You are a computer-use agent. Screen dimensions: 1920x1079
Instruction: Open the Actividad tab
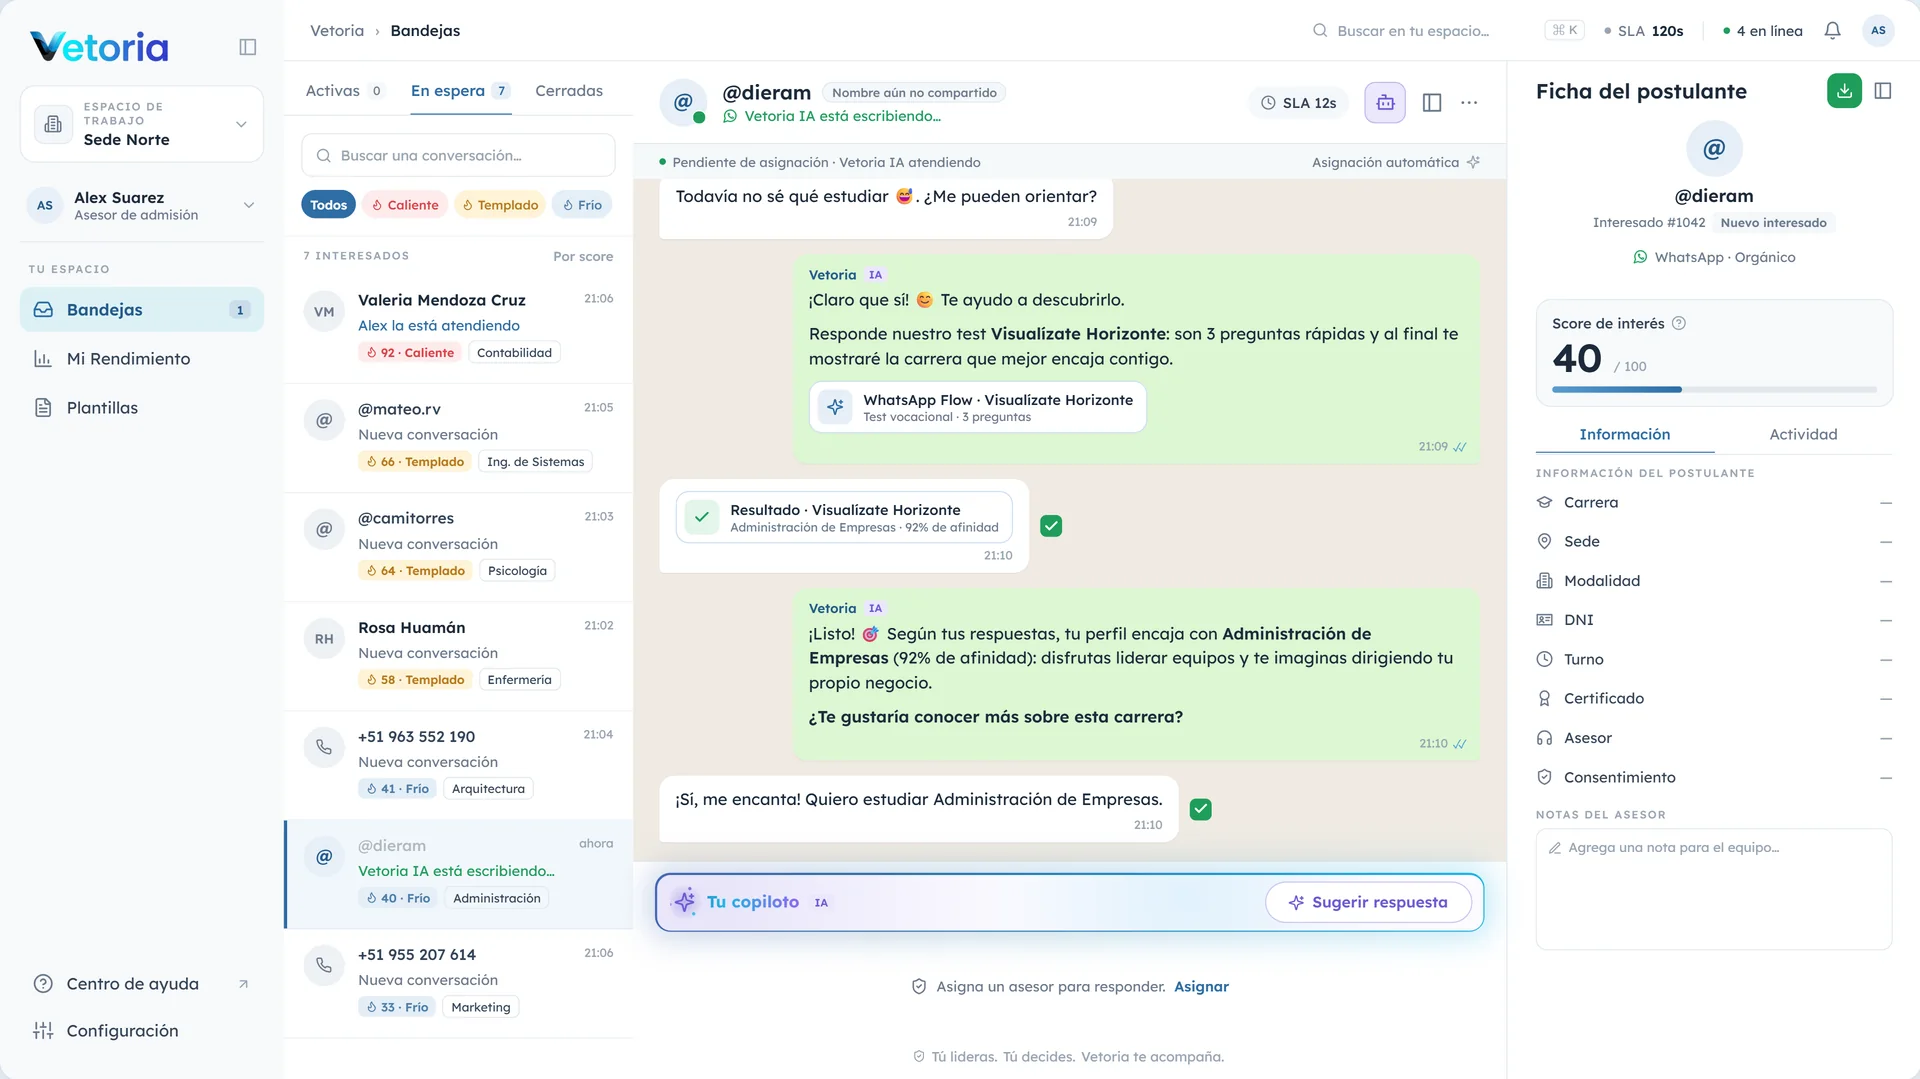click(1803, 434)
